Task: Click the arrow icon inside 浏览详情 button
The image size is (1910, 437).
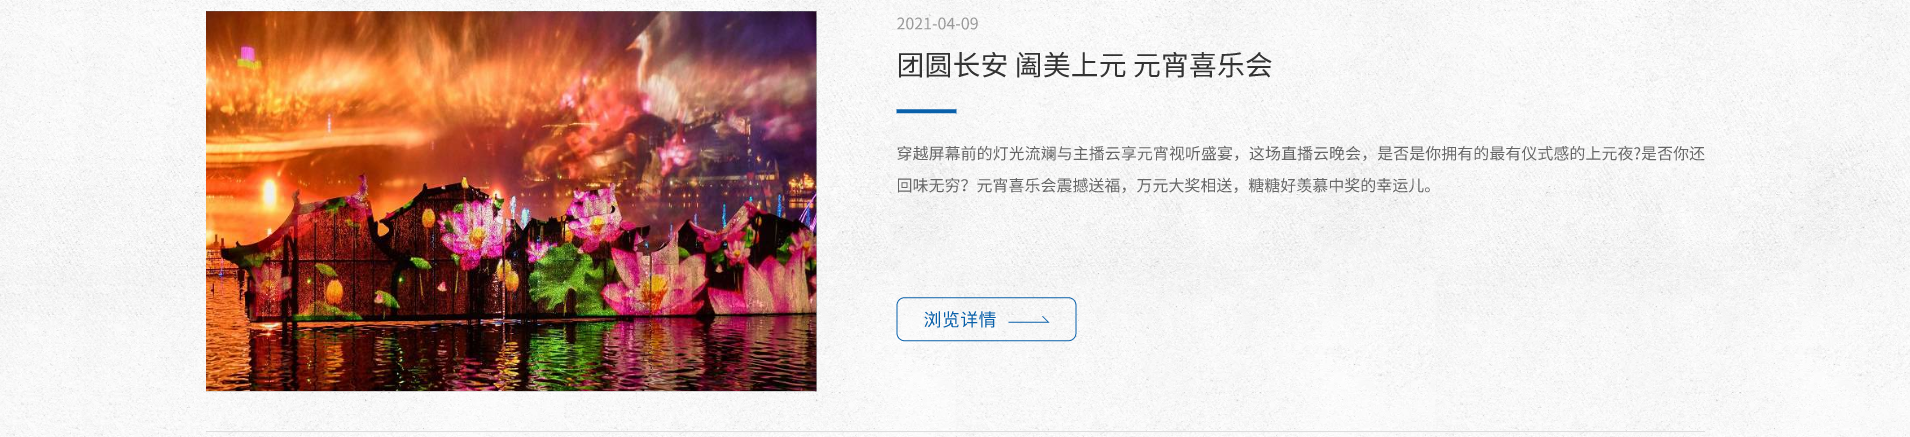Action: pyautogui.click(x=1028, y=320)
